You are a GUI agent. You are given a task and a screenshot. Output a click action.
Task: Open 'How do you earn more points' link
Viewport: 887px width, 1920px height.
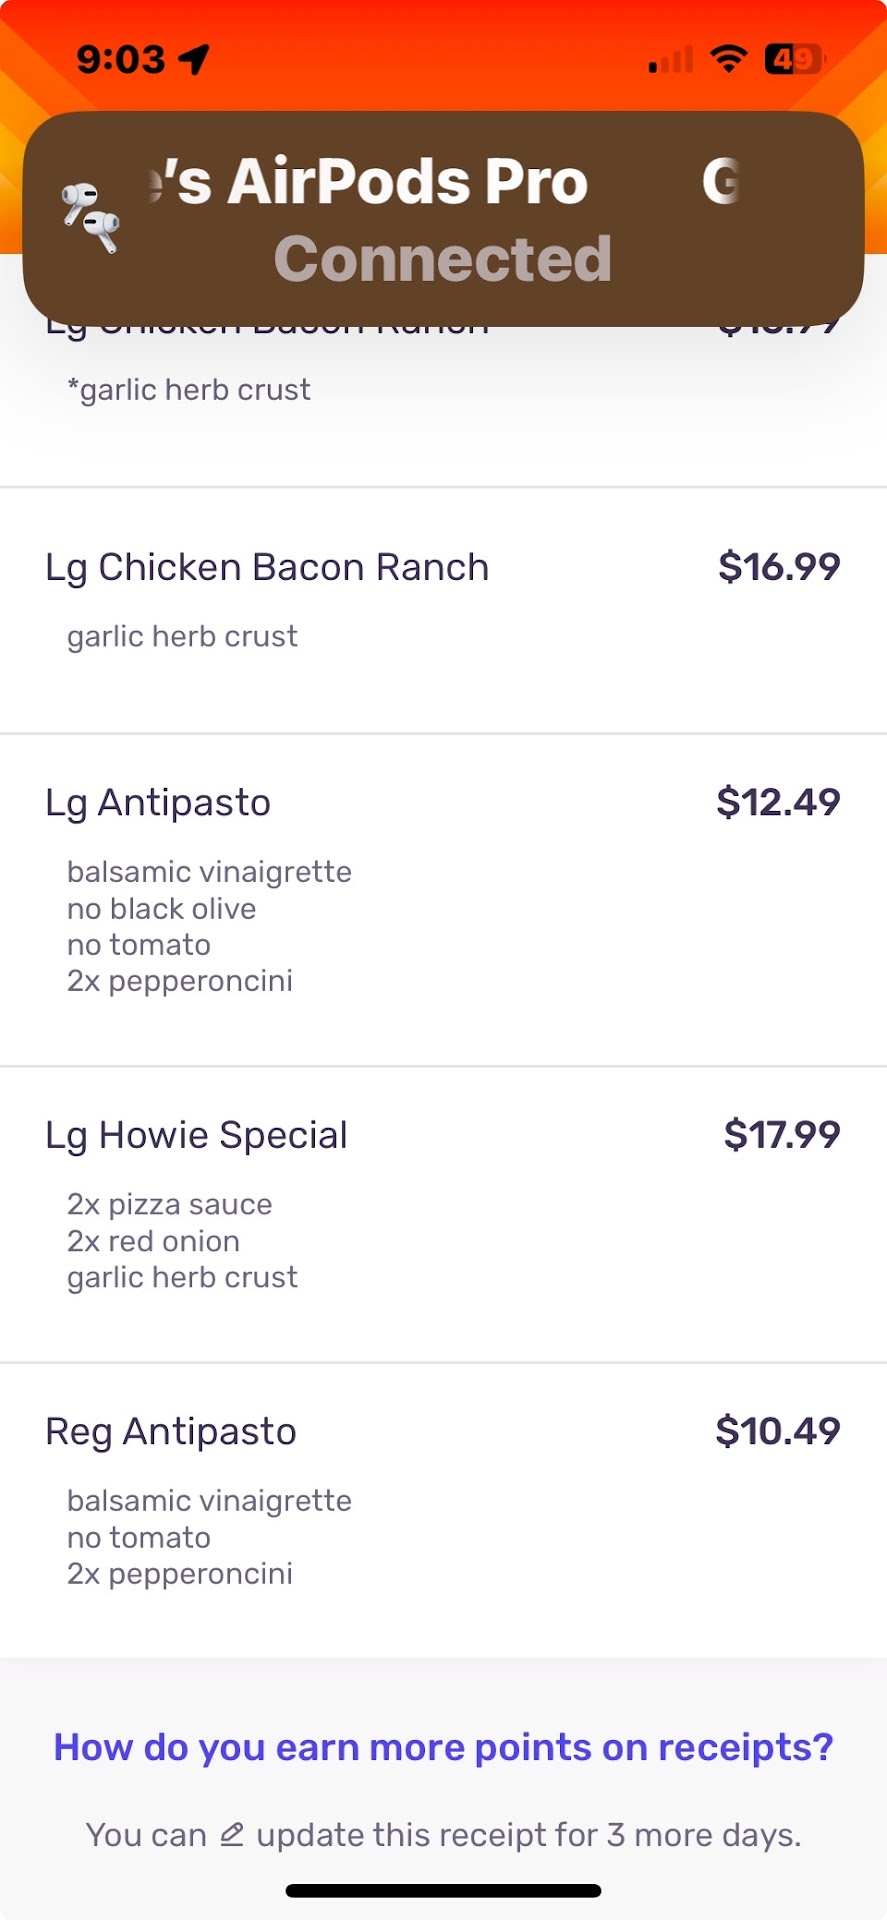pyautogui.click(x=443, y=1747)
